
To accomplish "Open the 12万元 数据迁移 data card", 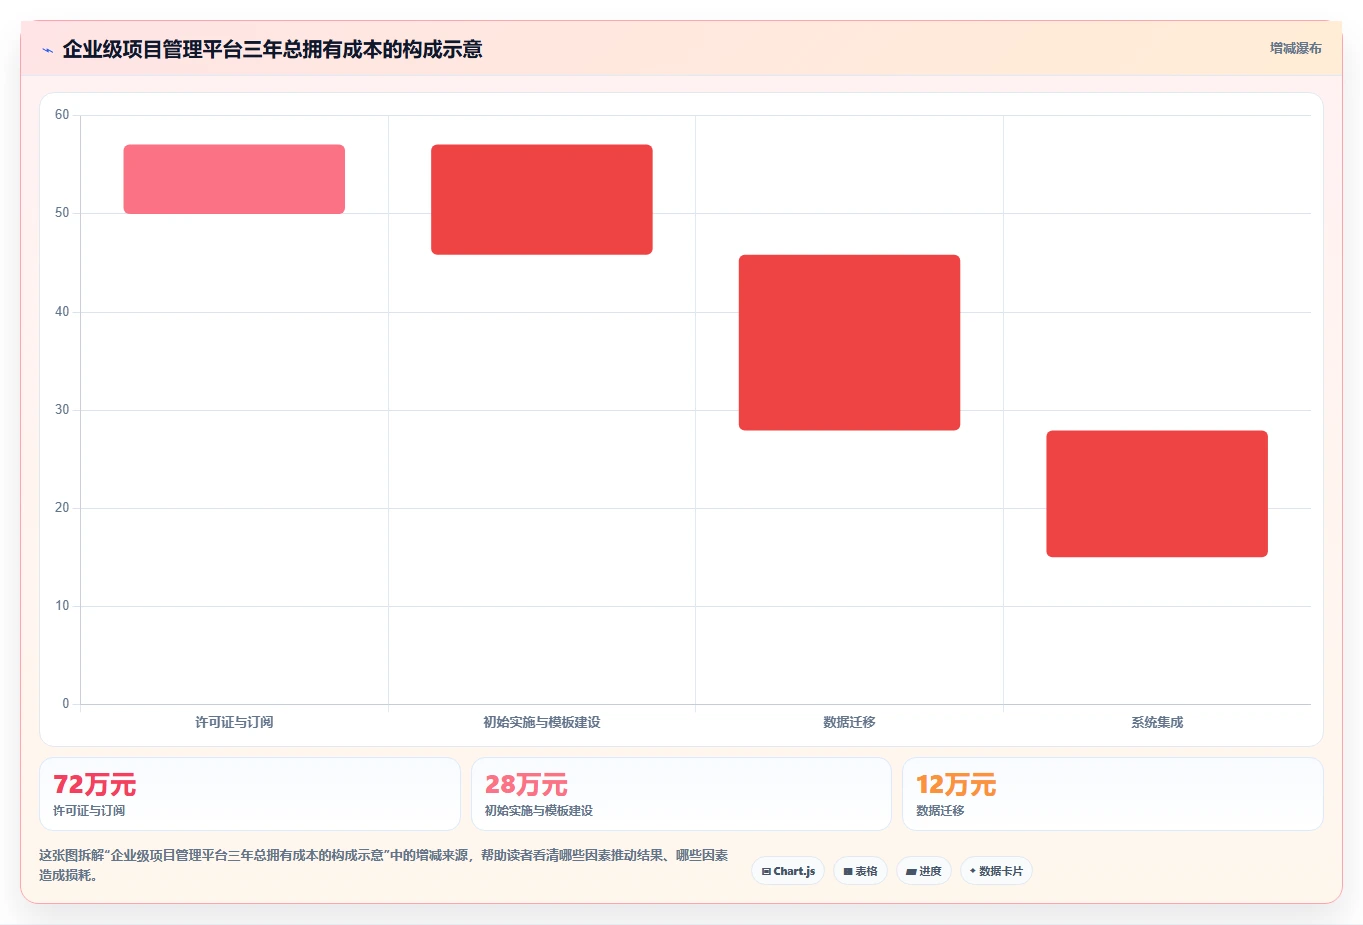I will click(x=1112, y=794).
